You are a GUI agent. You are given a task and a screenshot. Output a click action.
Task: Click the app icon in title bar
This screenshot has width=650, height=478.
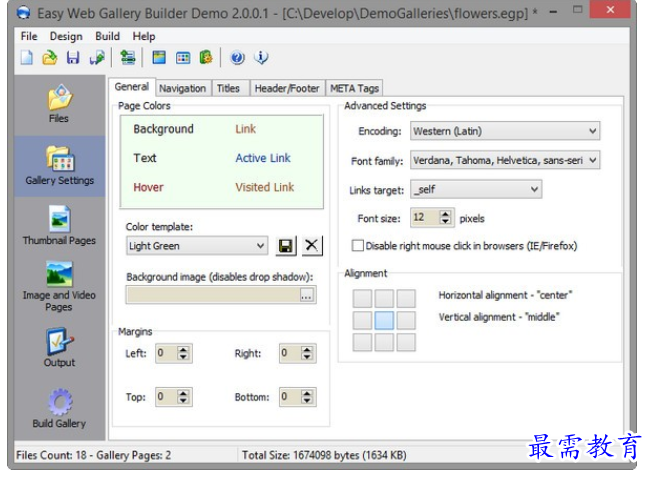tap(24, 13)
